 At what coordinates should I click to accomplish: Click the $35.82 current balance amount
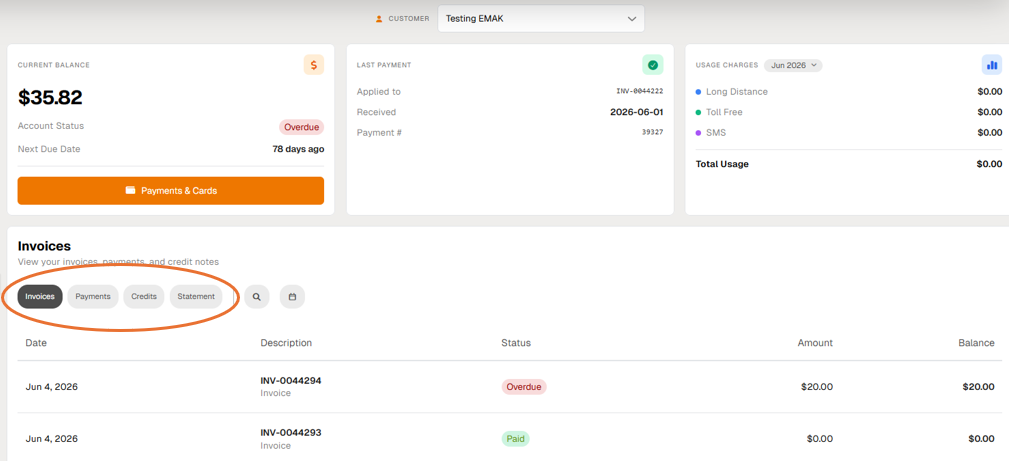coord(50,98)
